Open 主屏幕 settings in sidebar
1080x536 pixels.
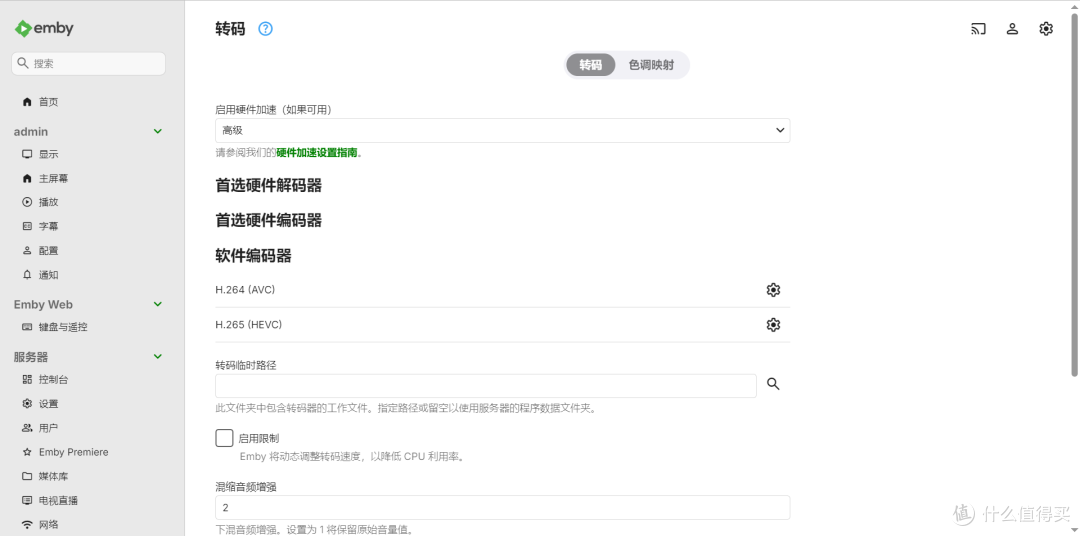pyautogui.click(x=53, y=178)
